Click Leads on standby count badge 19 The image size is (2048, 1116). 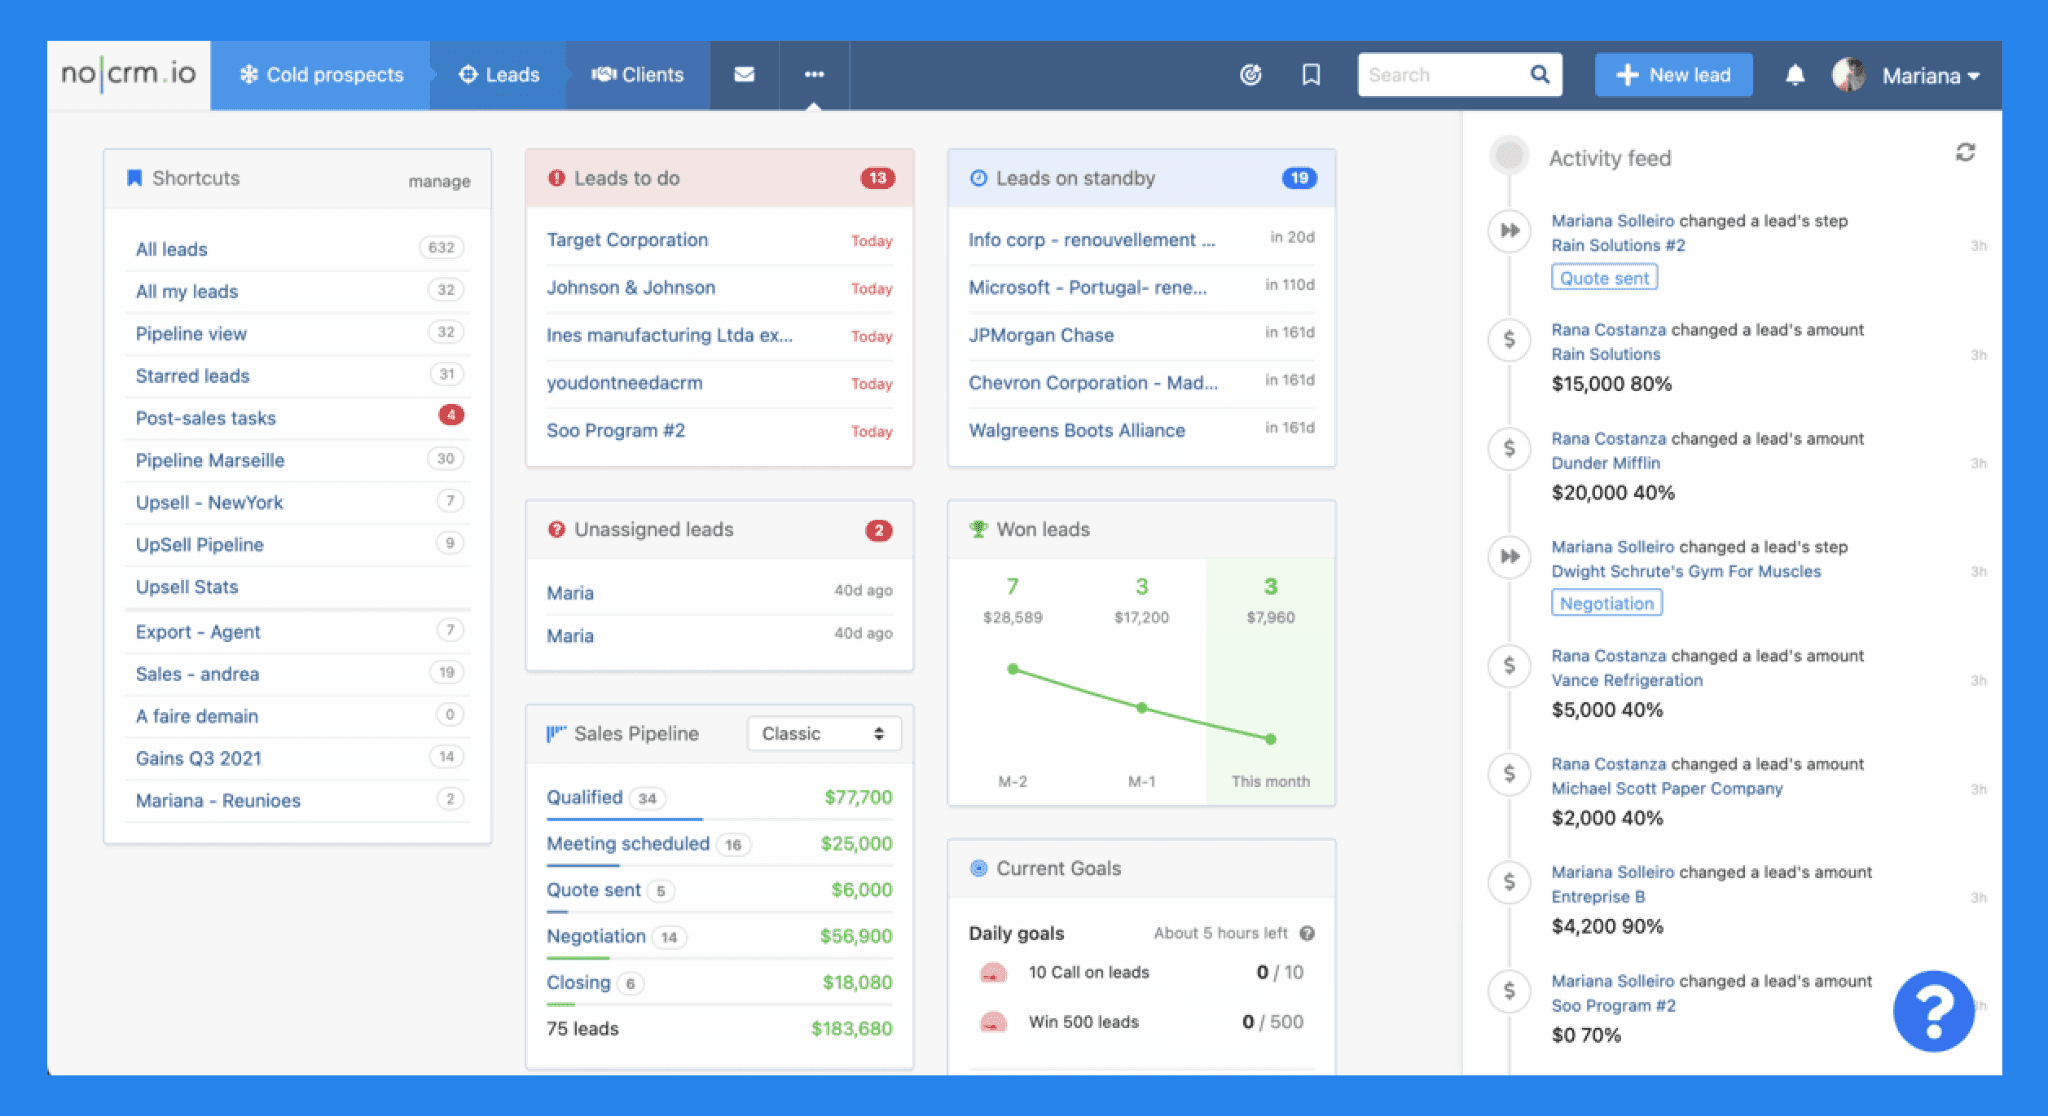point(1299,178)
